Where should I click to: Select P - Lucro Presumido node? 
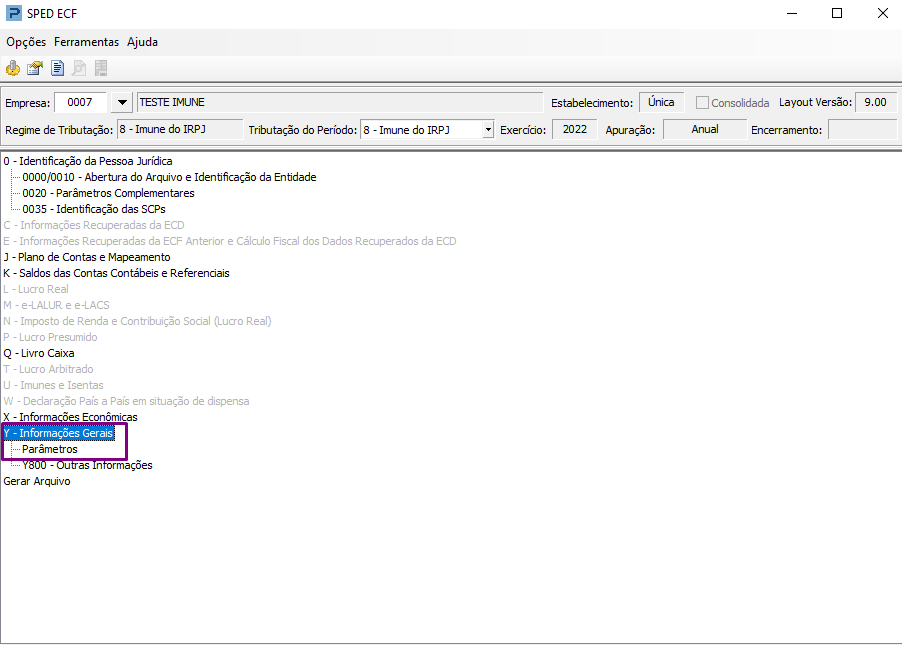(51, 337)
